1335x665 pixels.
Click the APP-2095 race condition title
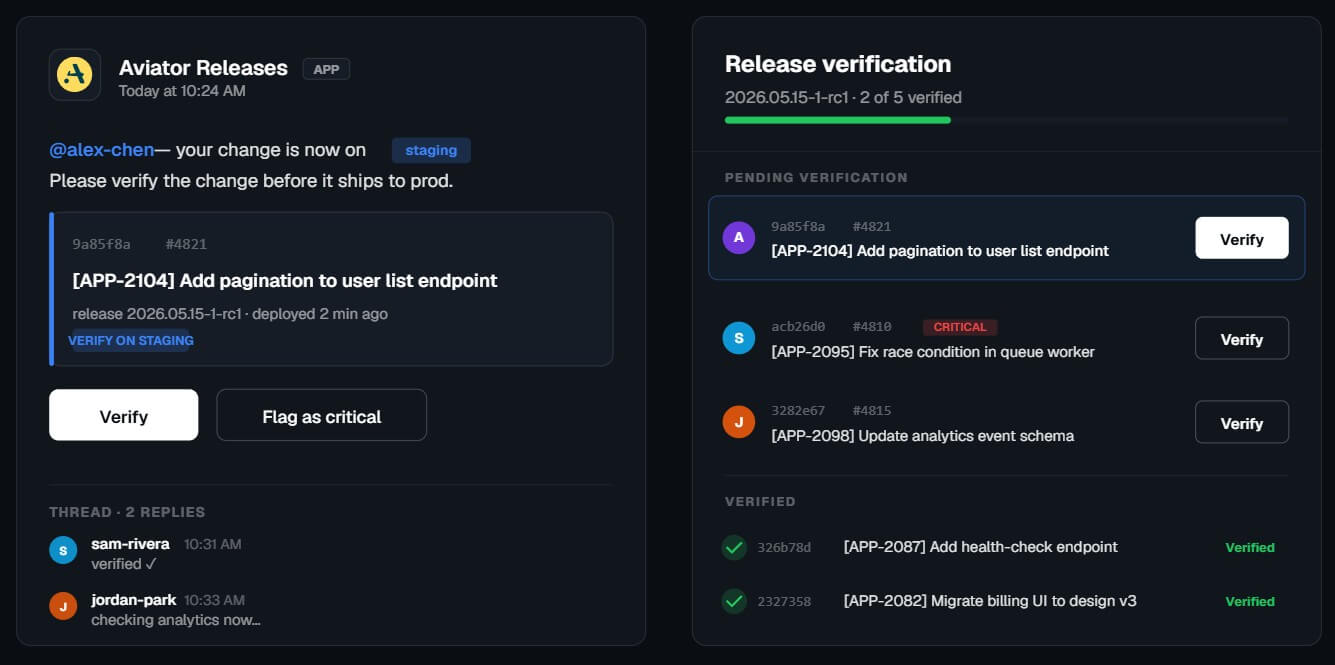[x=933, y=352]
